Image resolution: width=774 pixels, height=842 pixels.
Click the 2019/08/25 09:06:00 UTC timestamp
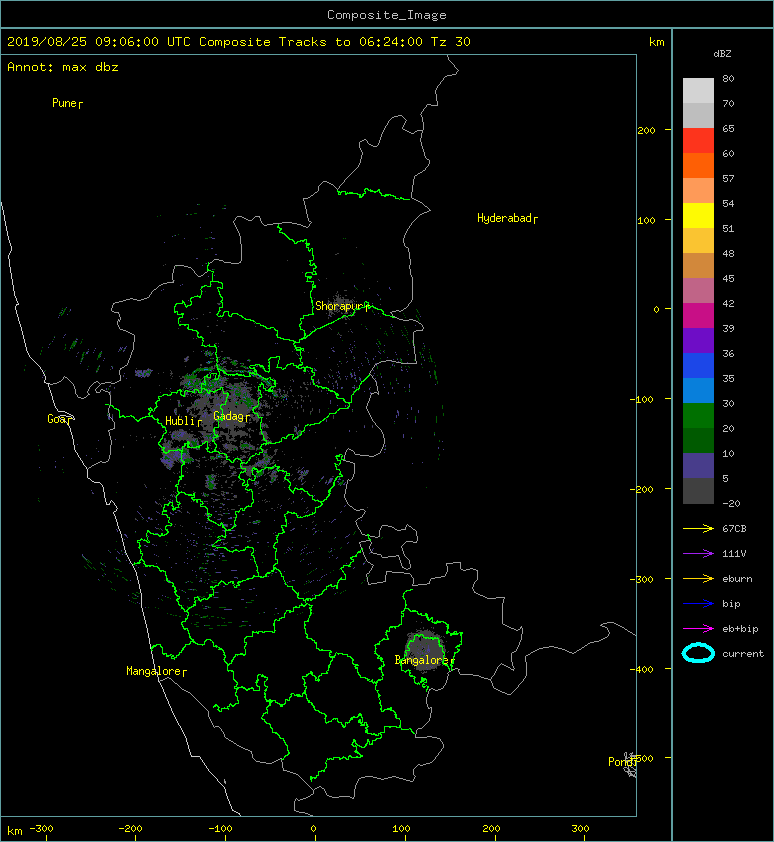(99, 42)
